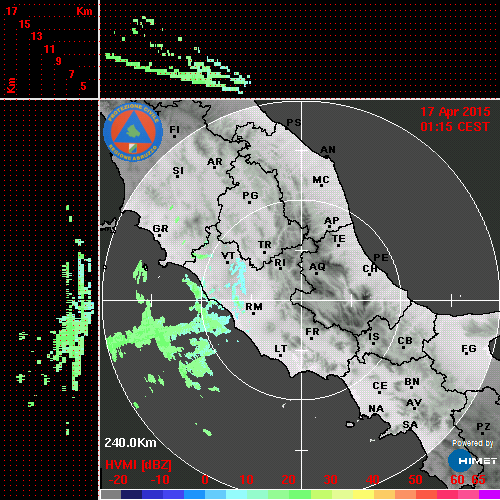Click the 'RM' city label on the map
Screen dimensions: 500x500
click(254, 306)
